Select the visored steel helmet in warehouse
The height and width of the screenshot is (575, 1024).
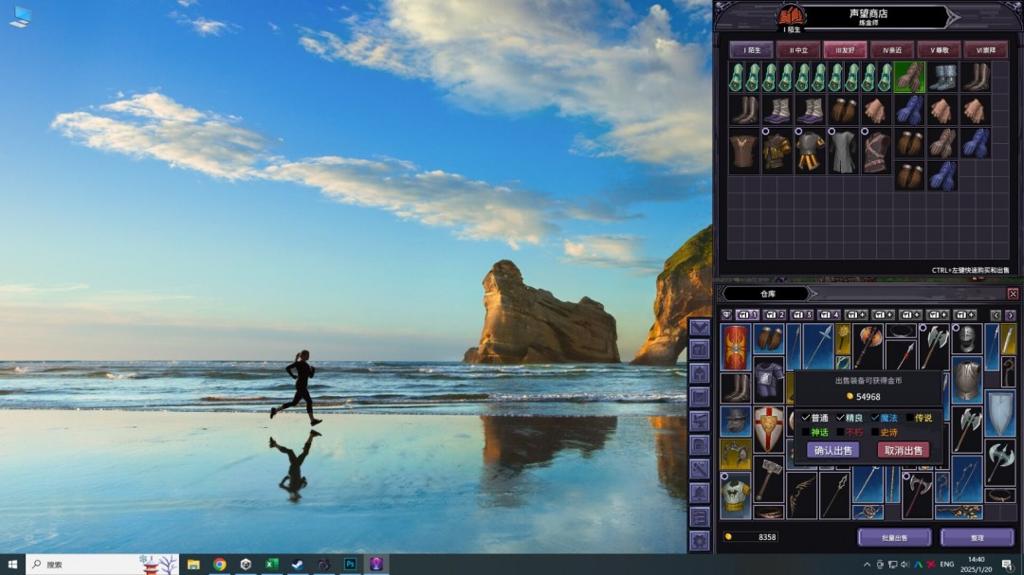point(967,338)
